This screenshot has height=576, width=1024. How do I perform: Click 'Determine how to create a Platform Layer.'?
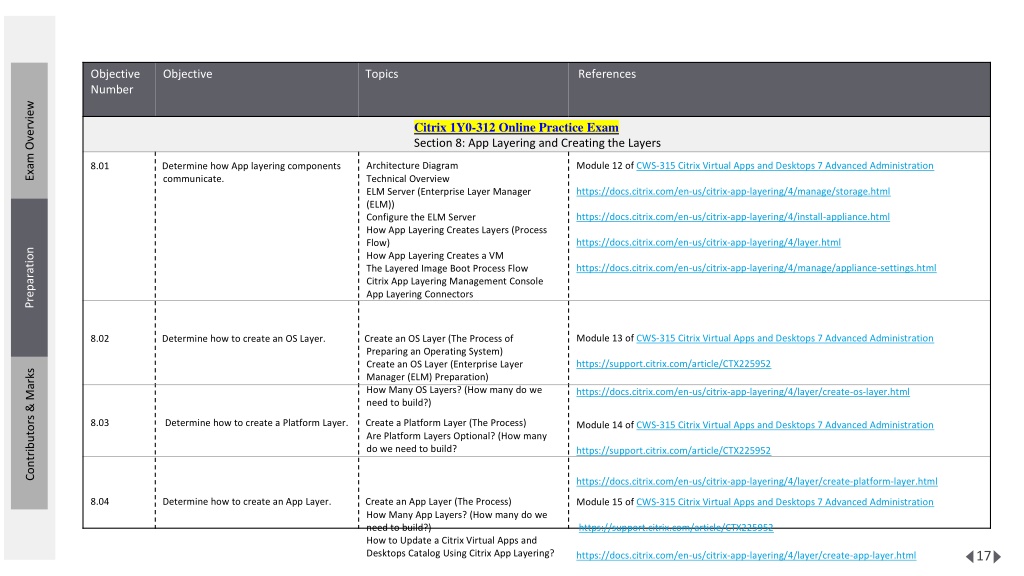point(257,423)
